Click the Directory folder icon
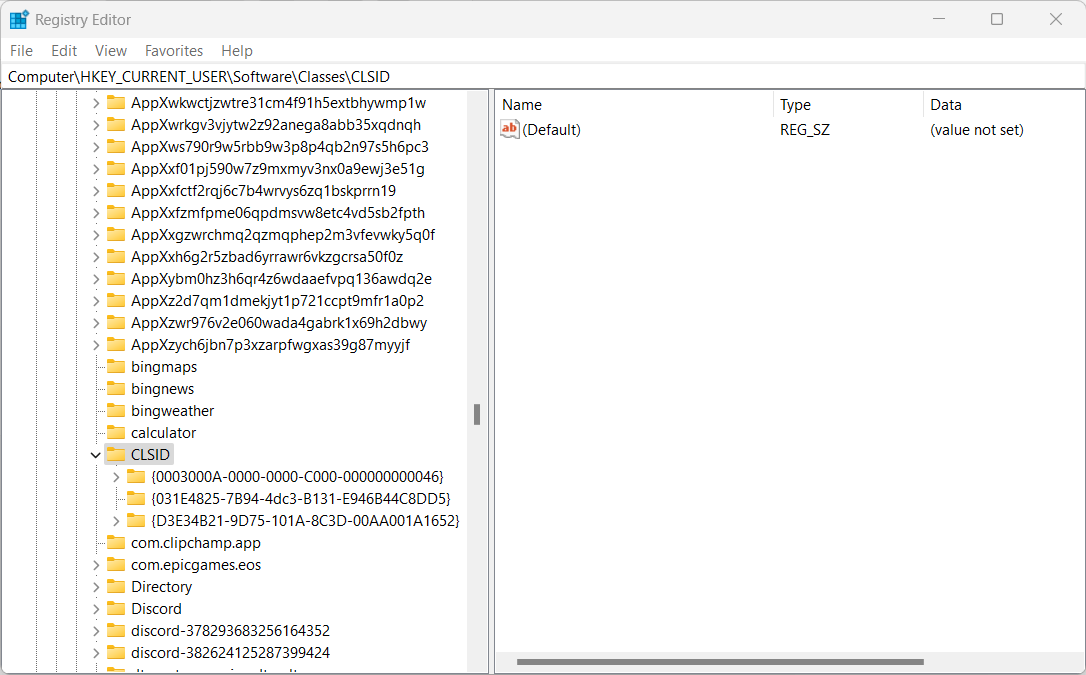The height and width of the screenshot is (675, 1086). (116, 586)
